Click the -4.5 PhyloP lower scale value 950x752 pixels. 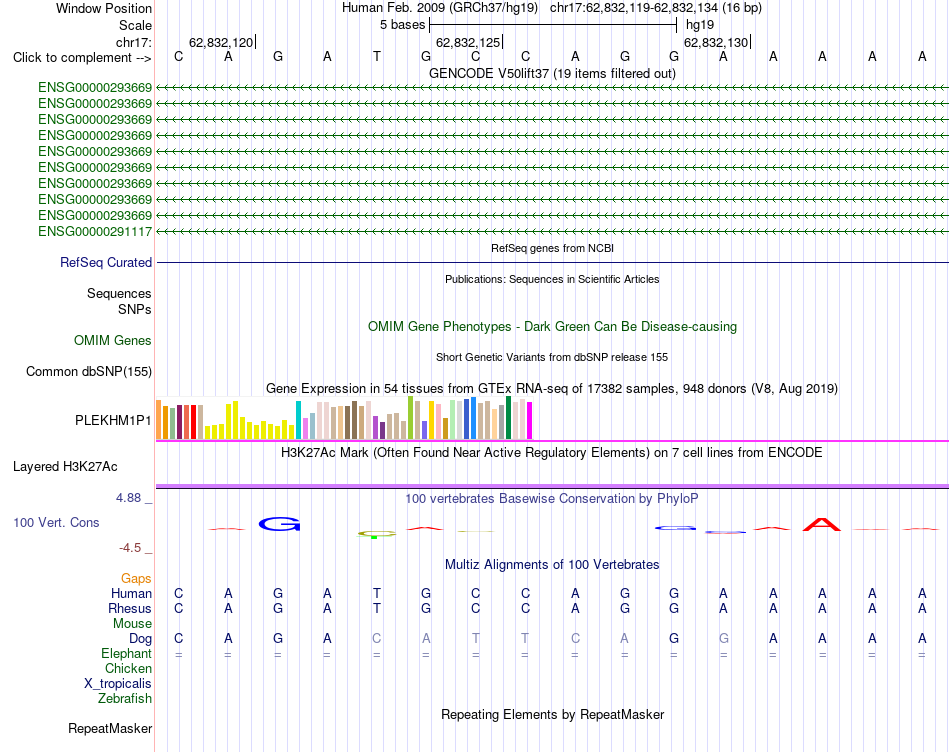[130, 548]
